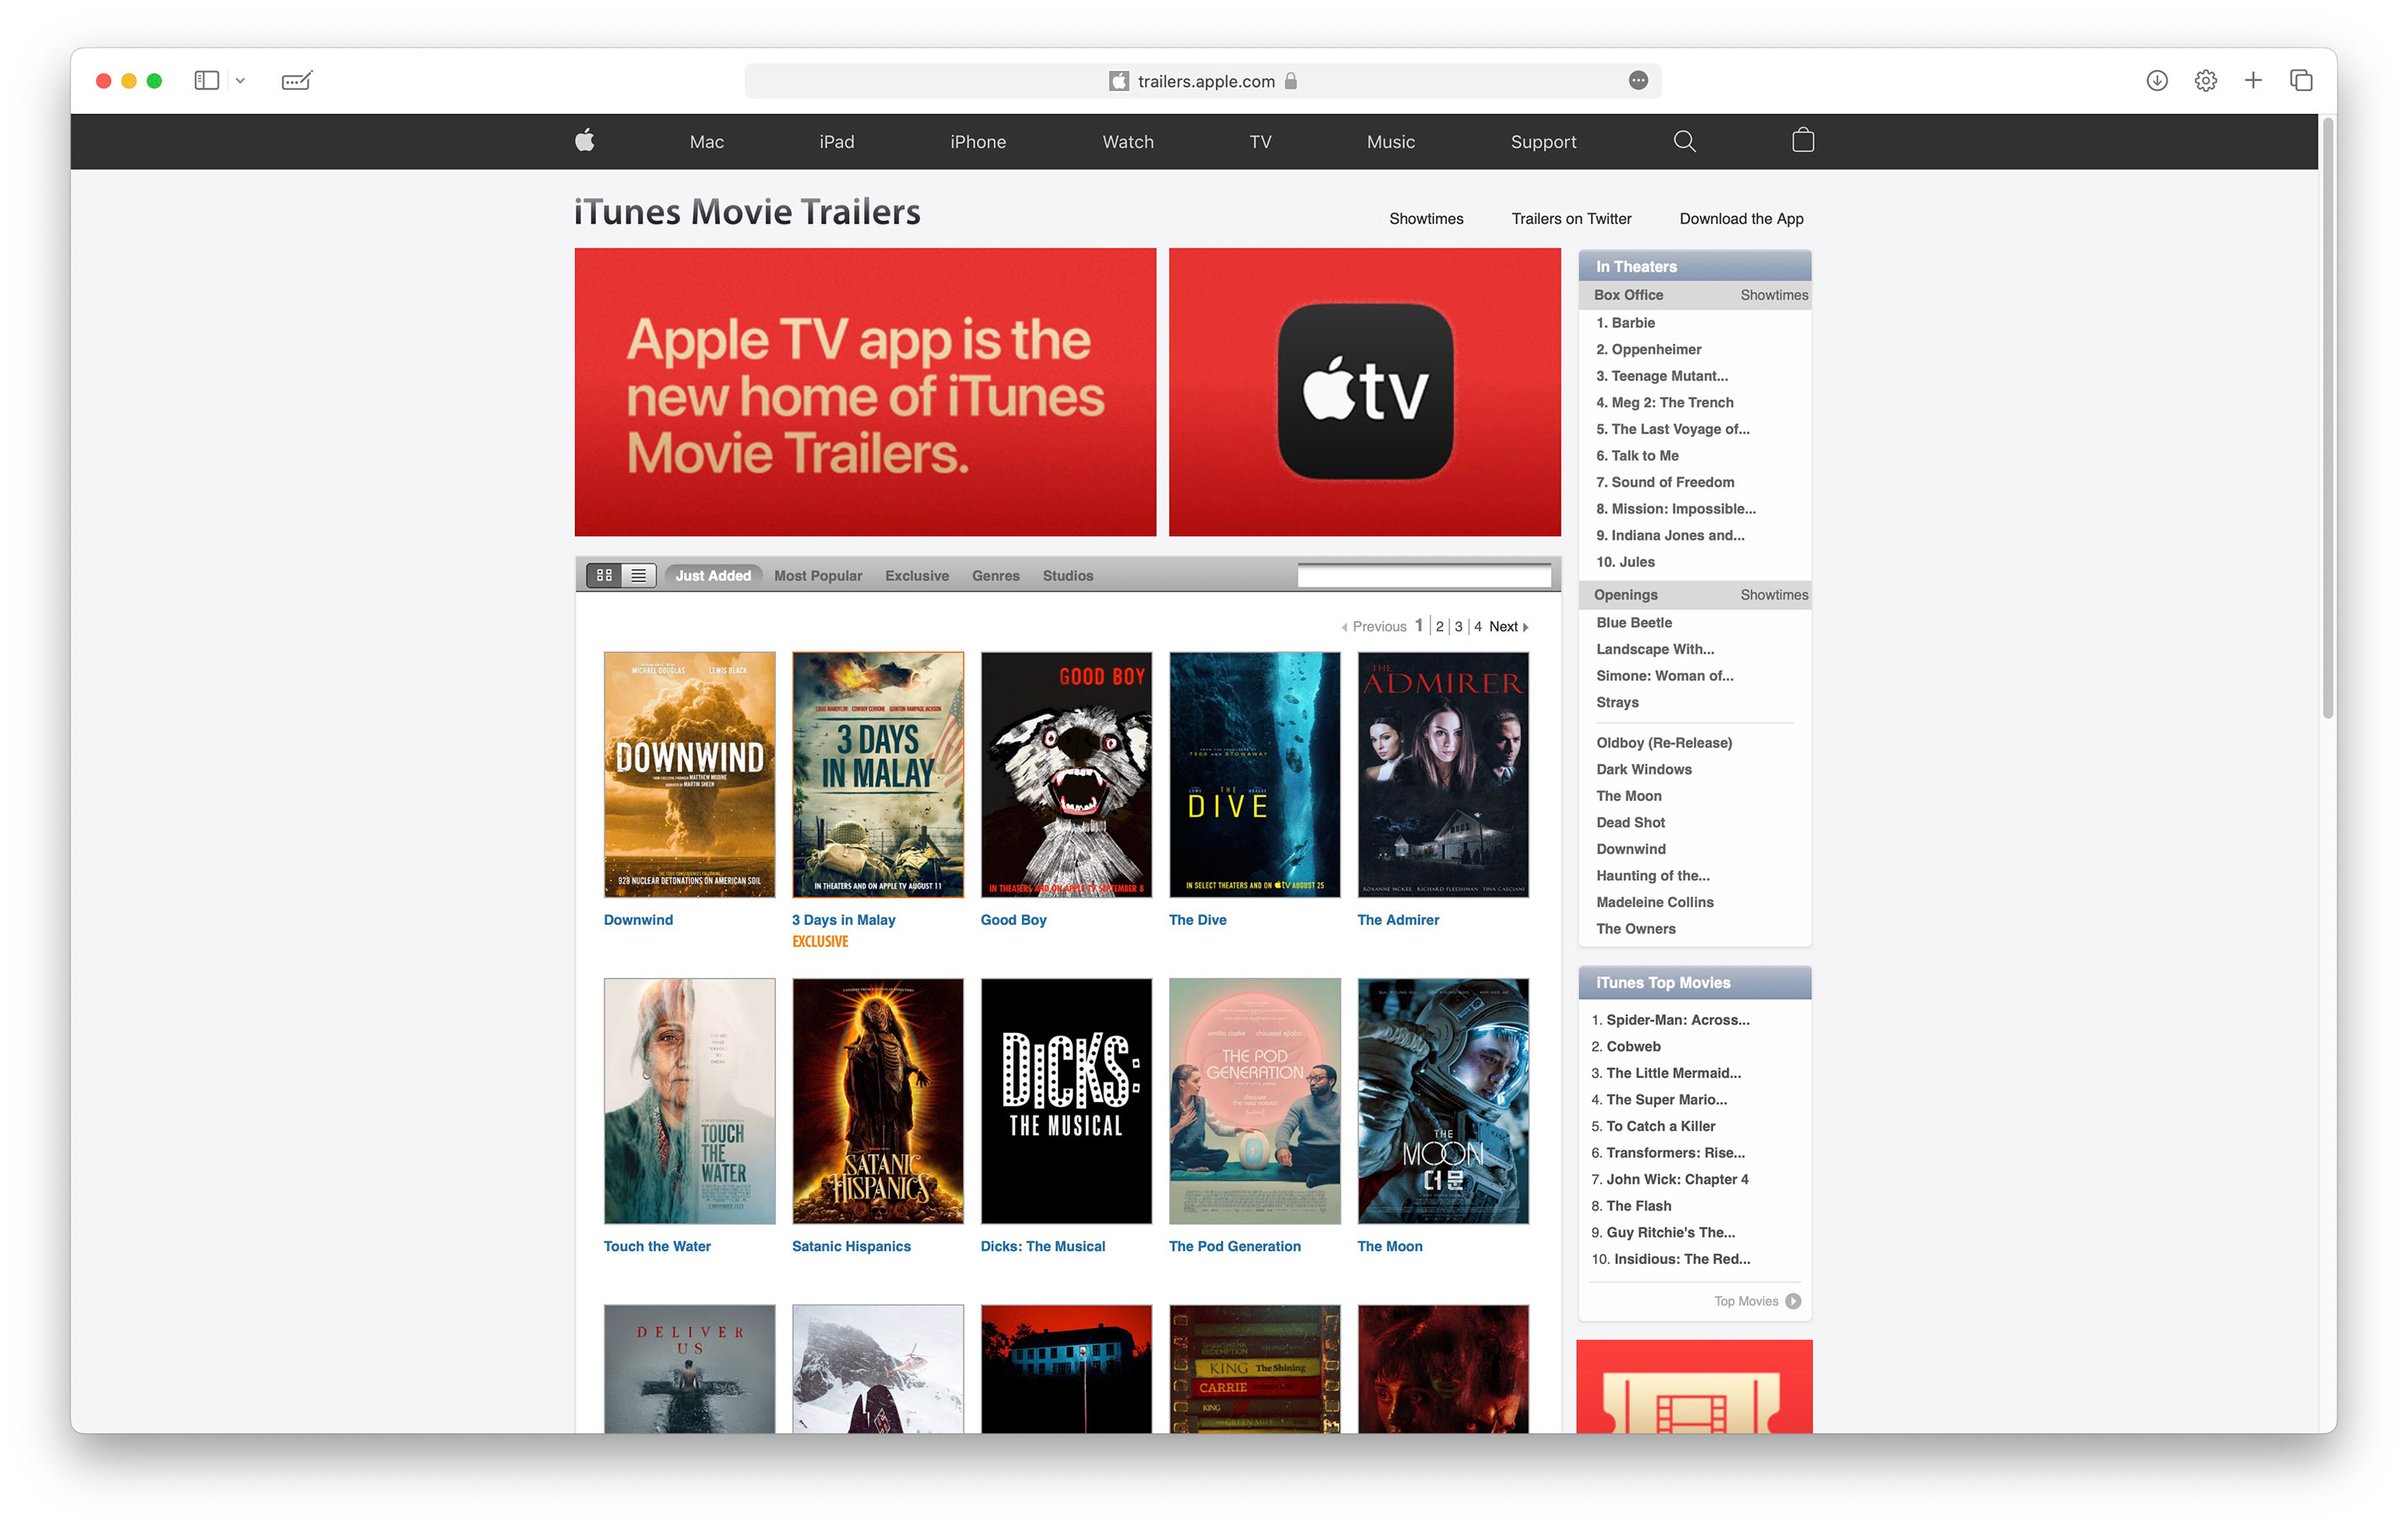Viewport: 2408px width, 1527px height.
Task: Click Download the App link
Action: pos(1740,219)
